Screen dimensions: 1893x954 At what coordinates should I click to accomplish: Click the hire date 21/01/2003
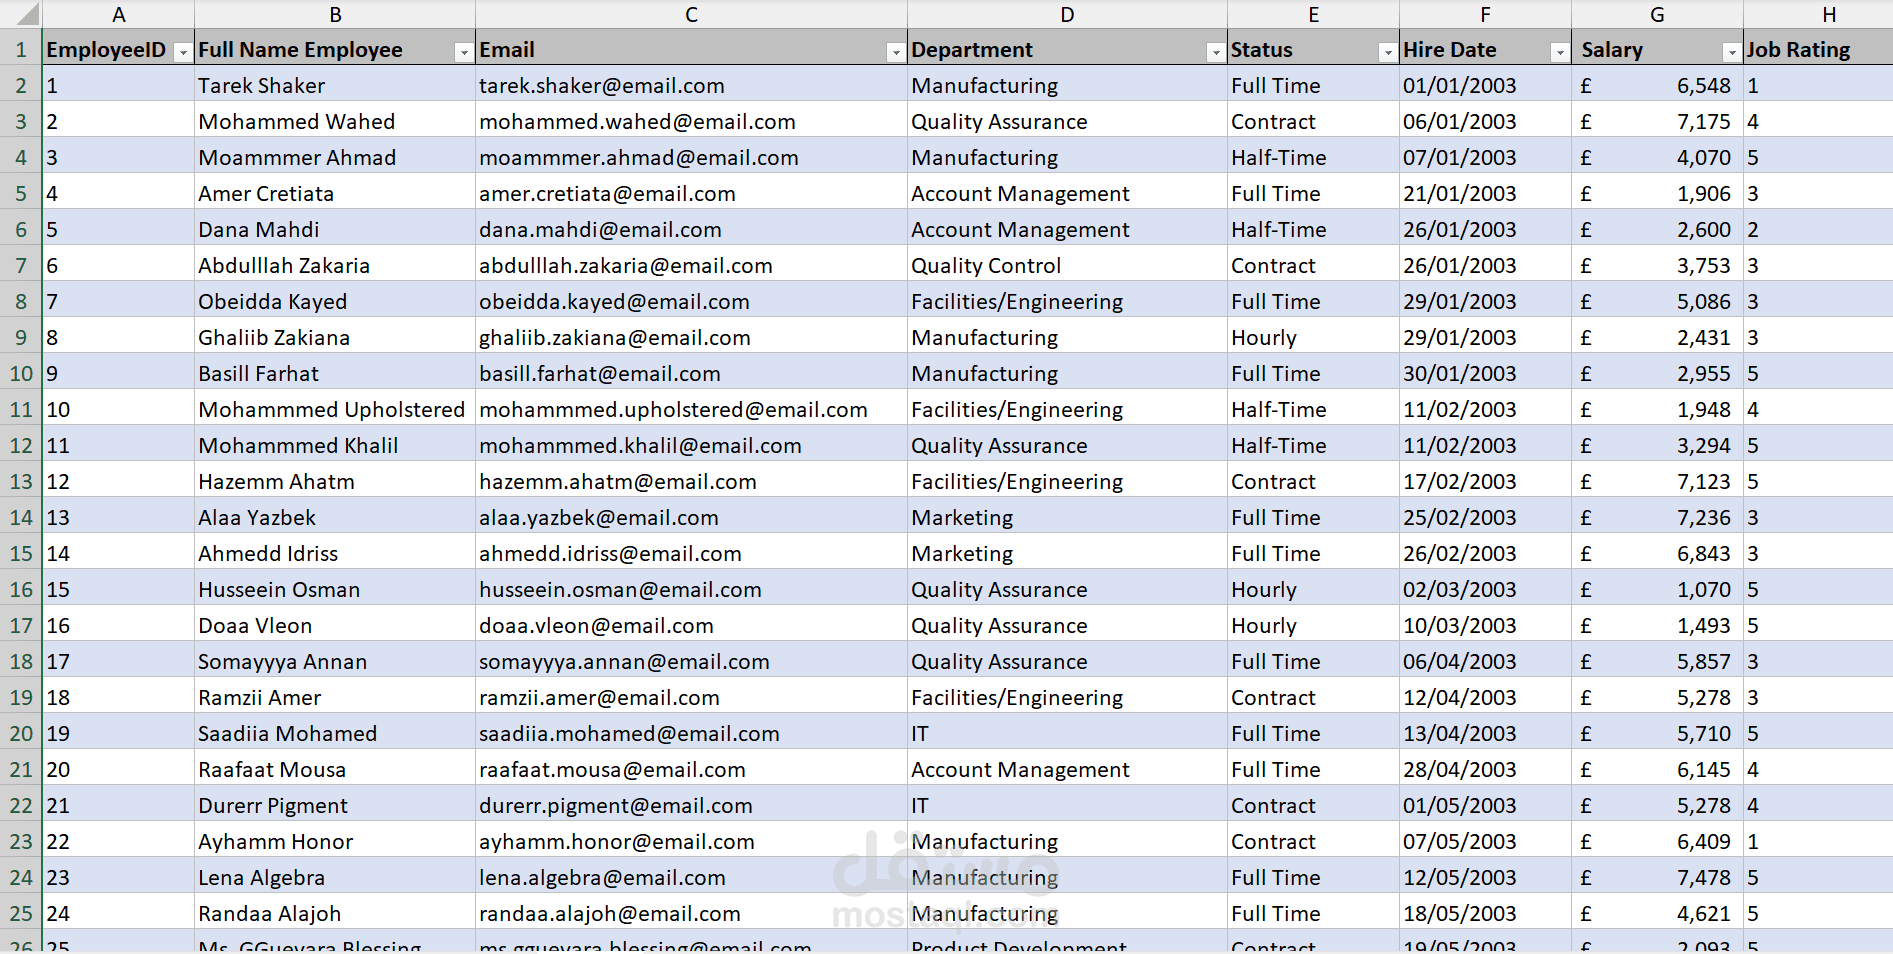coord(1485,193)
